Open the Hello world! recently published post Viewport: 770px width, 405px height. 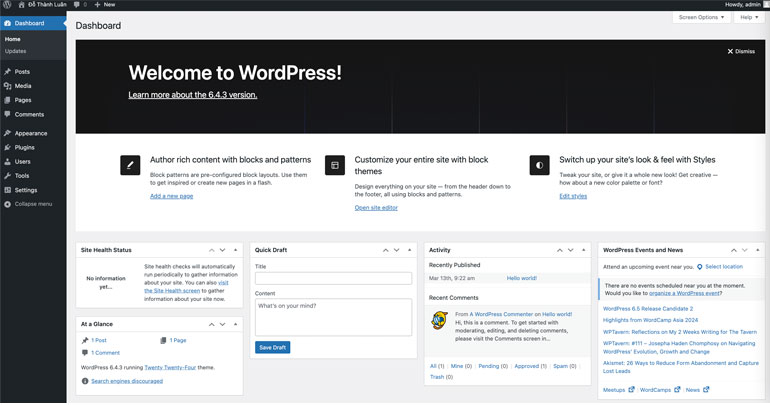tap(522, 278)
